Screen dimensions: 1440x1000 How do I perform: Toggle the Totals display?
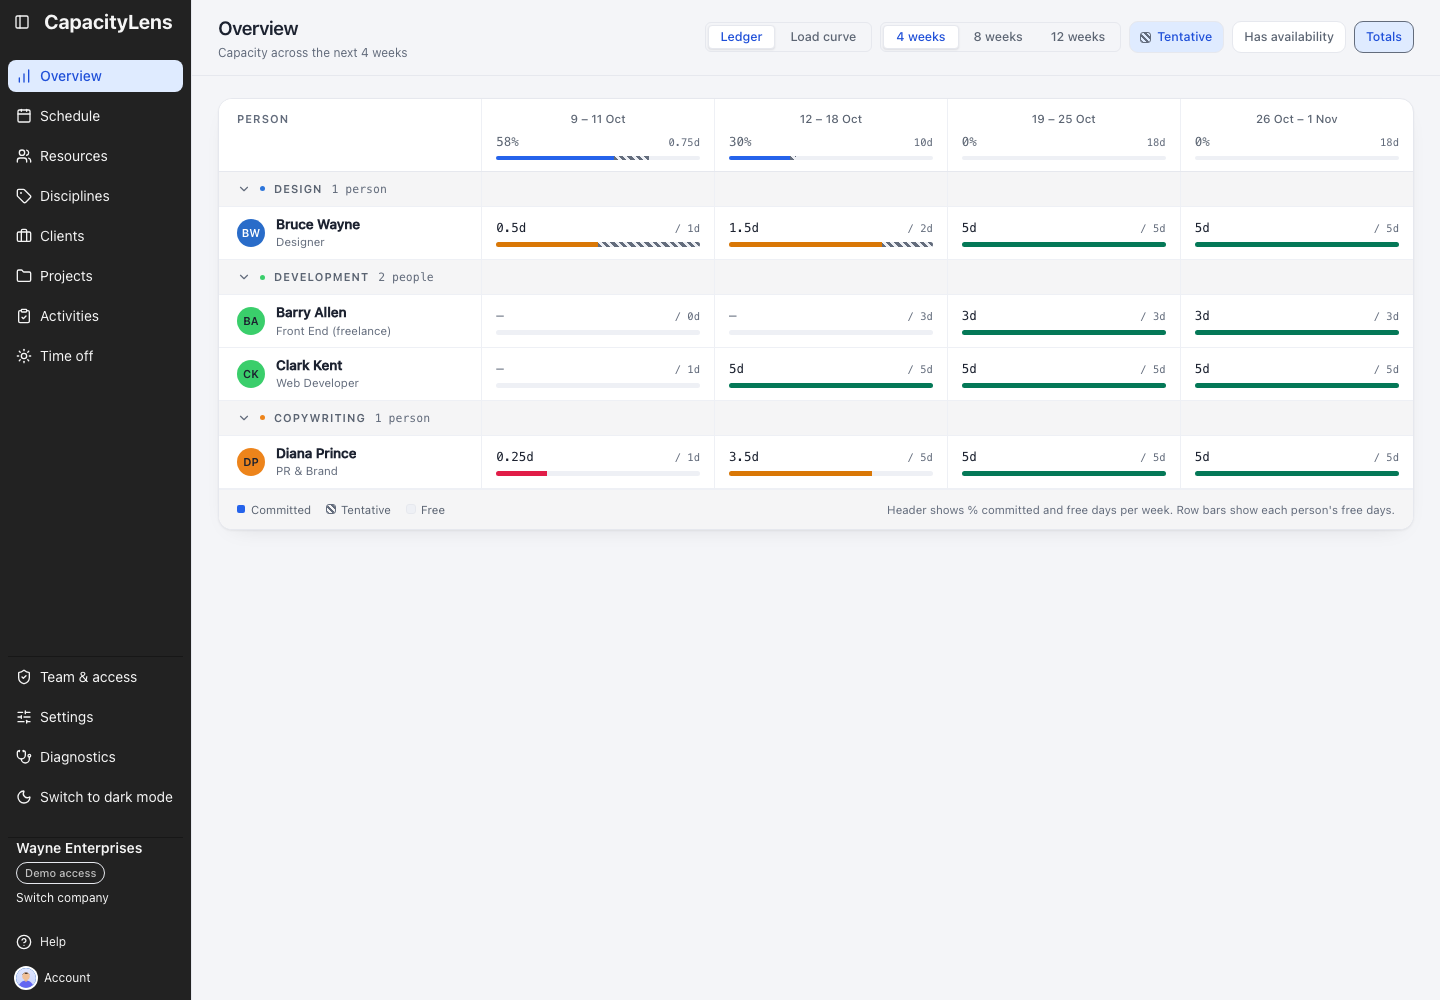tap(1384, 37)
